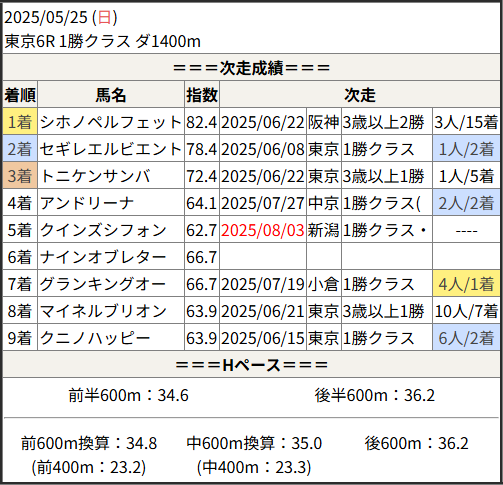Select horse セギレエルビエント in table
This screenshot has width=503, height=485.
coord(111,149)
